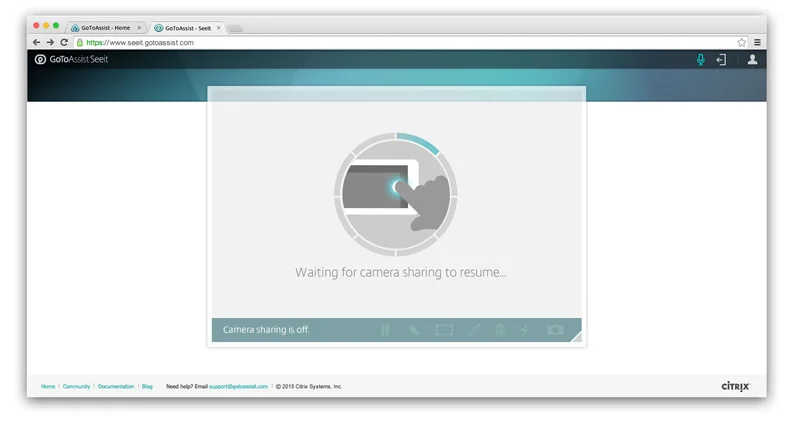The width and height of the screenshot is (793, 425).
Task: Open the Documentation footer link
Action: tap(116, 387)
